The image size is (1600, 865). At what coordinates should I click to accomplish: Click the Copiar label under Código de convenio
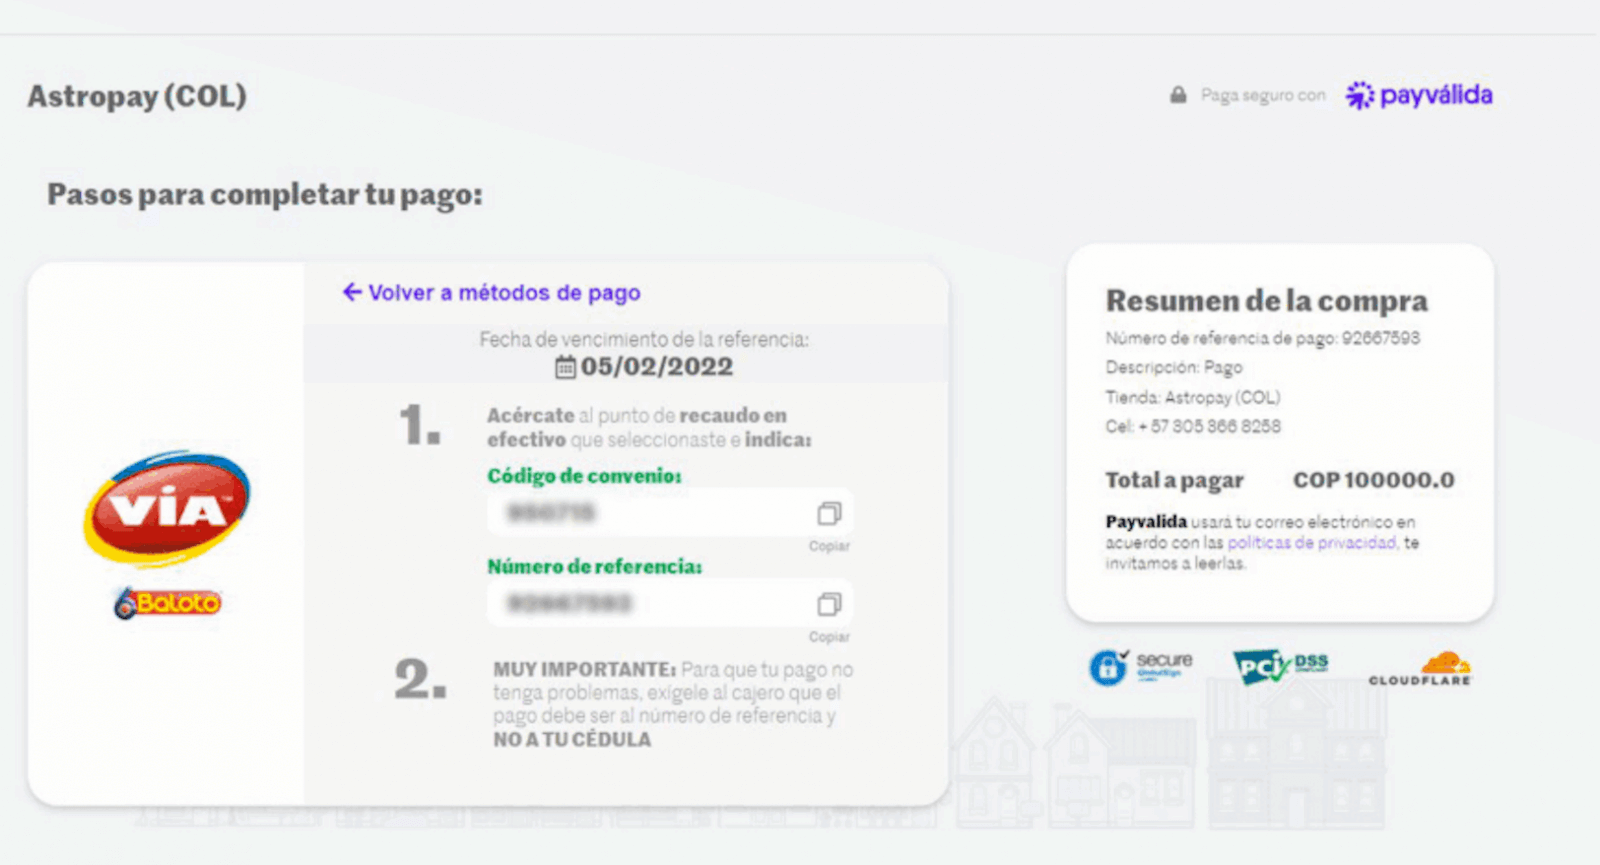(829, 546)
